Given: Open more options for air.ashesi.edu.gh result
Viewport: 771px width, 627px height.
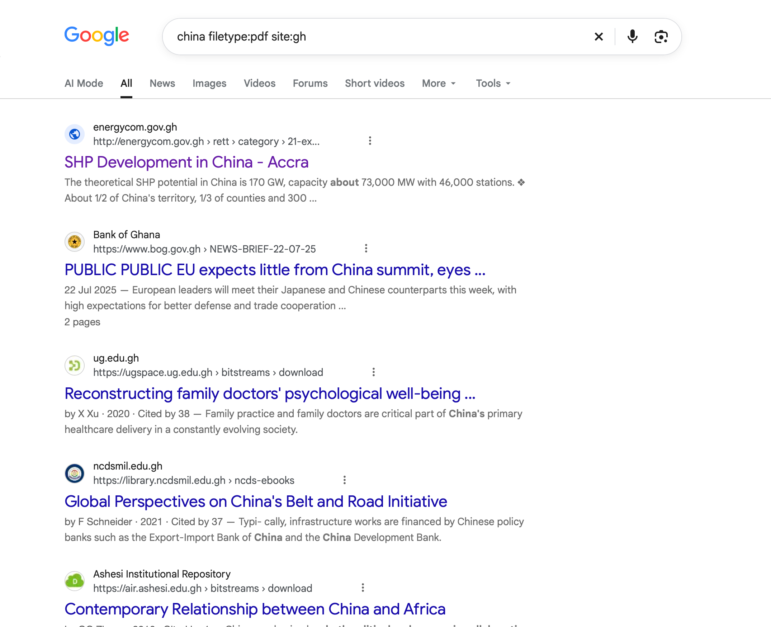Looking at the screenshot, I should coord(363,588).
